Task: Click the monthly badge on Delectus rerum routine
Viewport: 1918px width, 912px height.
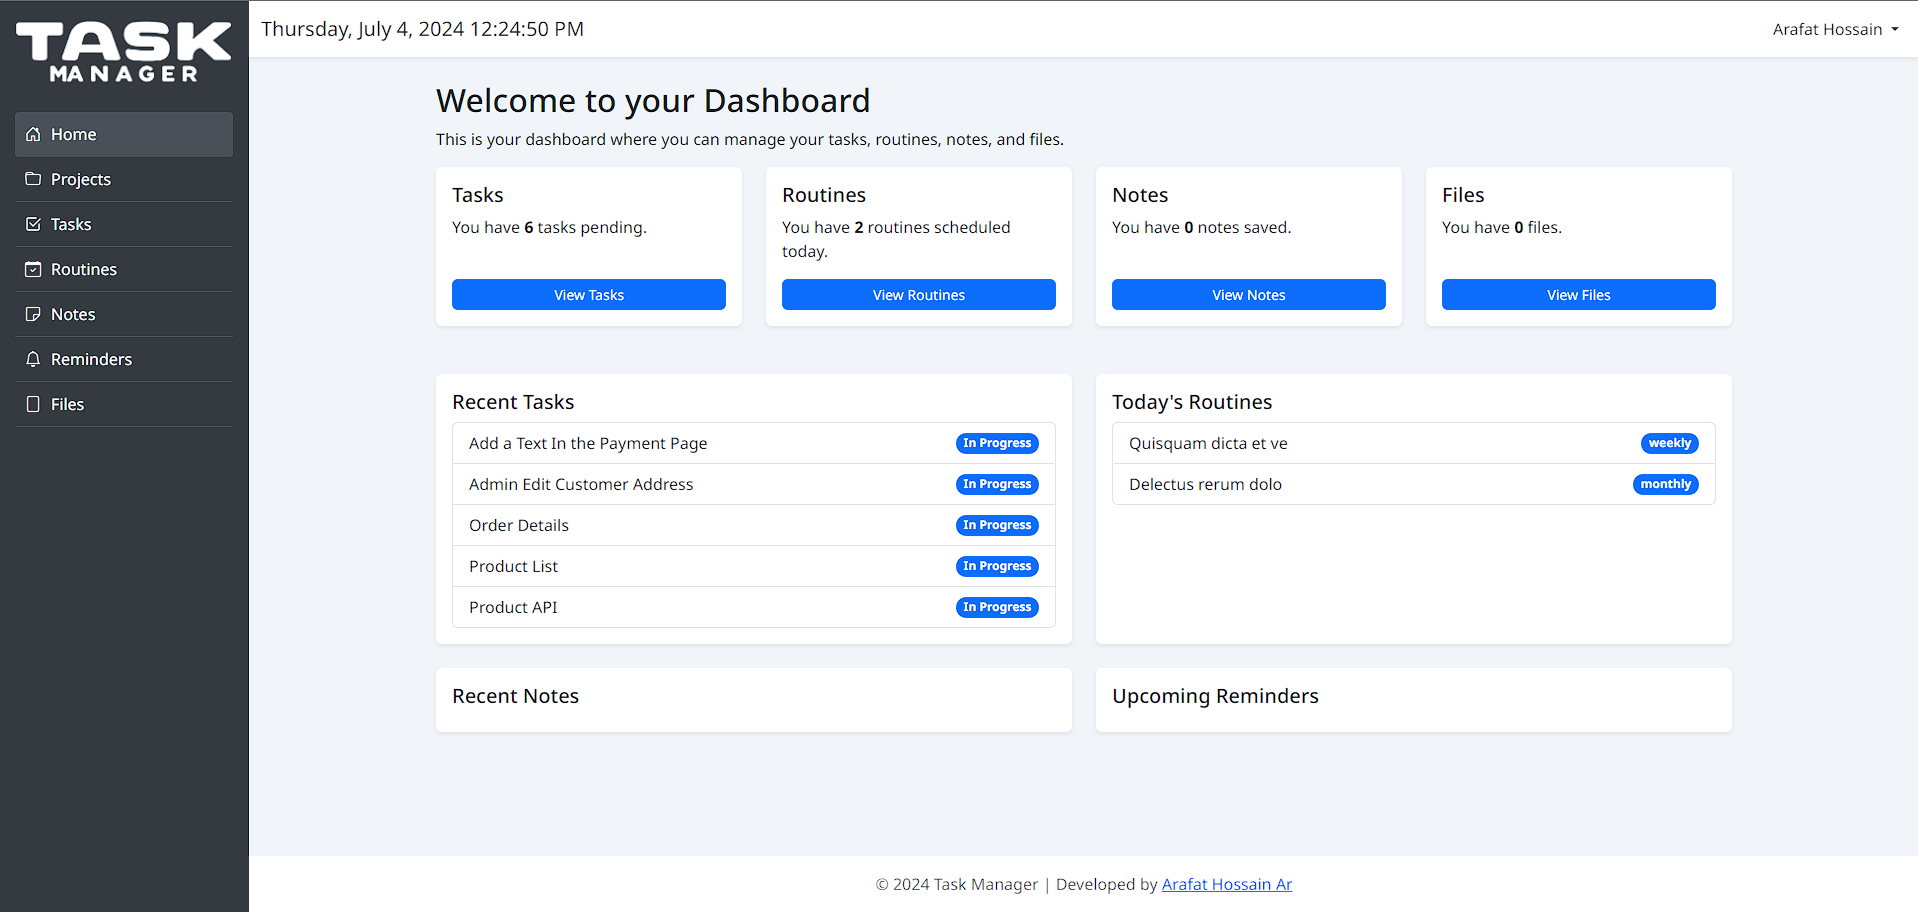Action: 1665,484
